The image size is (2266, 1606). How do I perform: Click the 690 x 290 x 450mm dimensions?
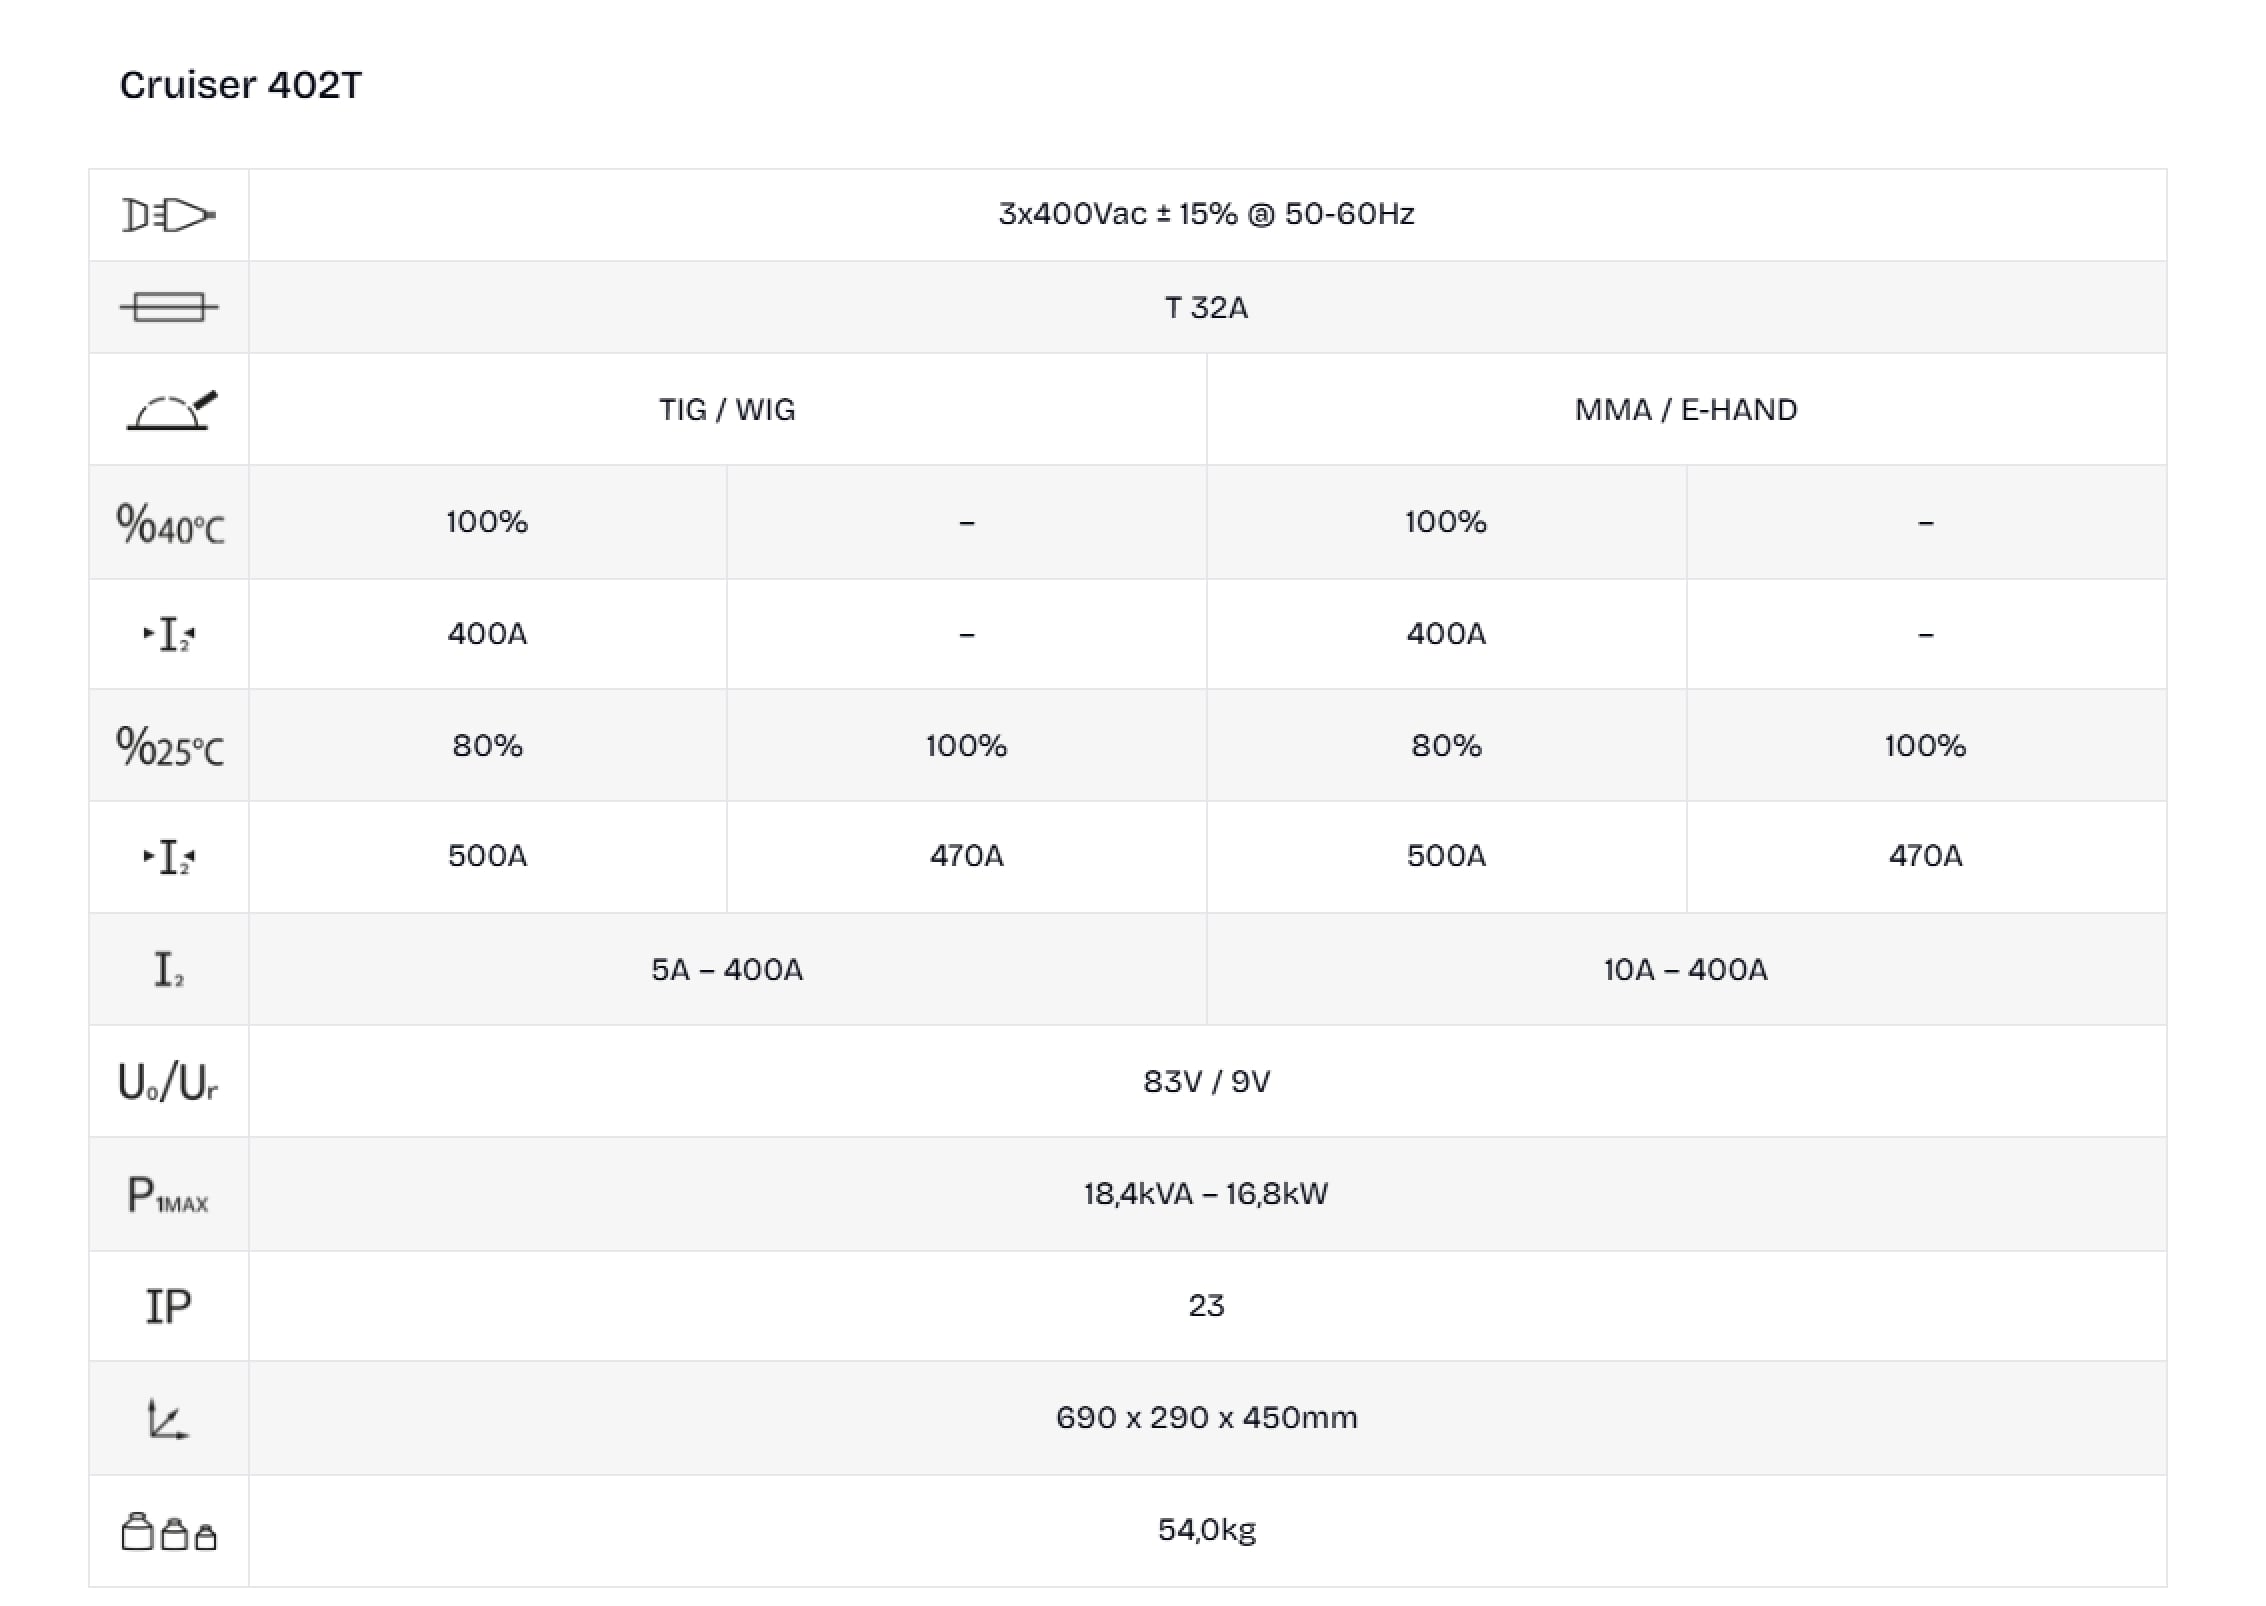tap(1206, 1418)
